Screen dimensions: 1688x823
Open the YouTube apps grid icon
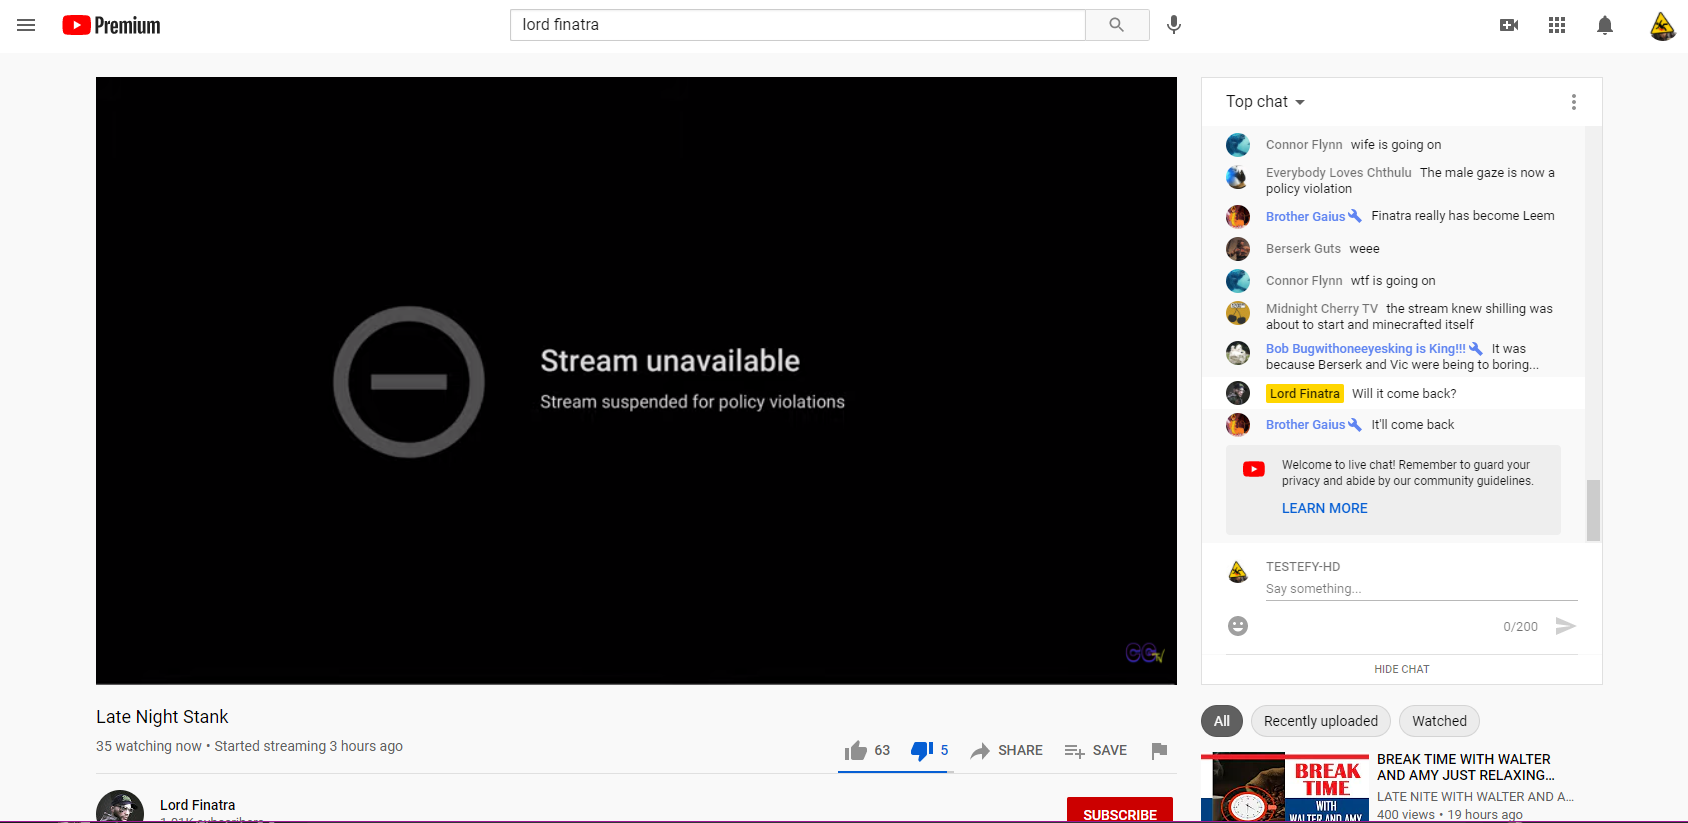coord(1557,25)
